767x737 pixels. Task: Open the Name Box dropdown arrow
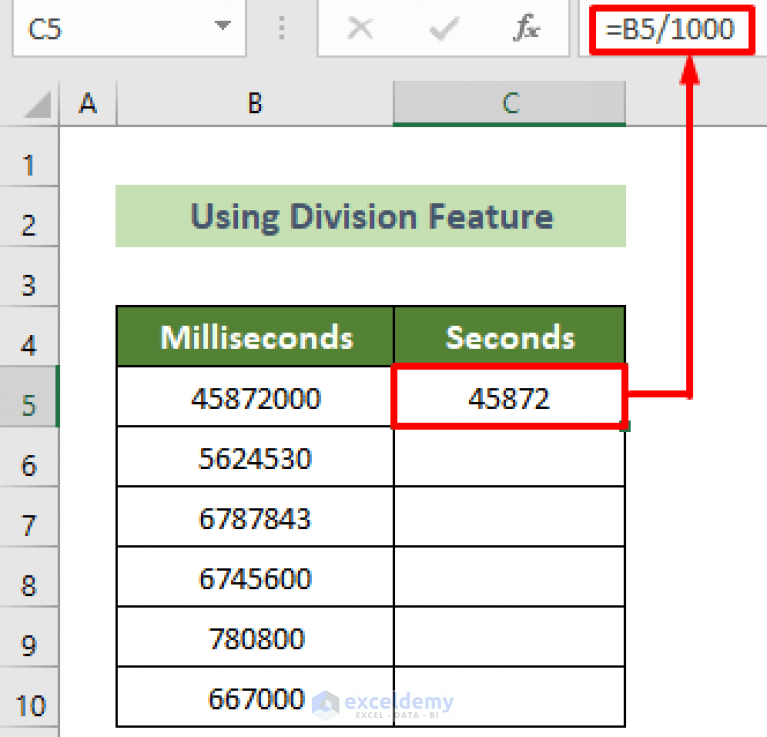[x=223, y=25]
